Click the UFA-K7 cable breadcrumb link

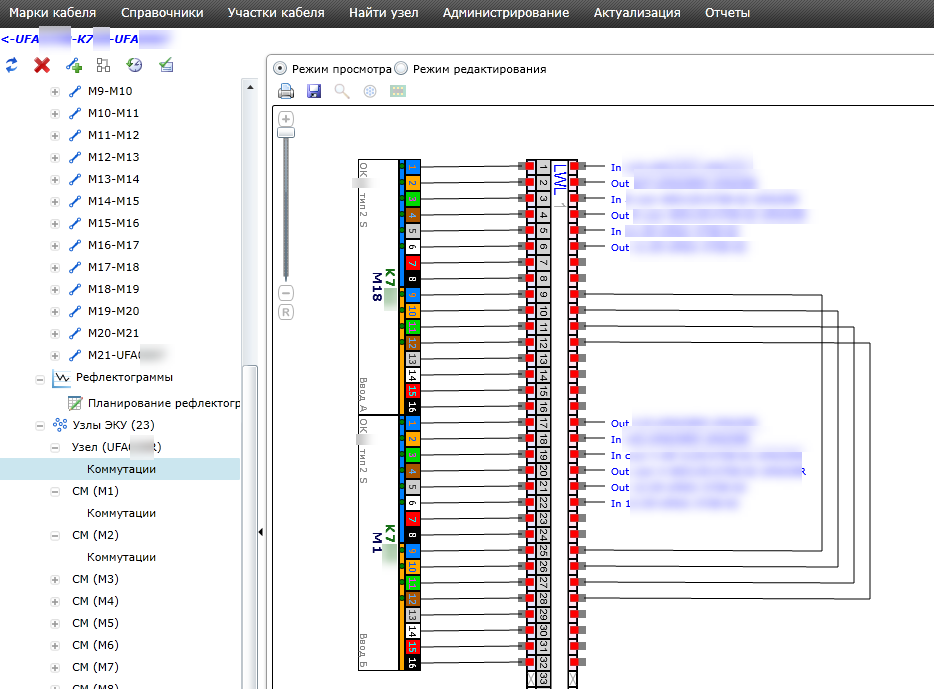85,39
